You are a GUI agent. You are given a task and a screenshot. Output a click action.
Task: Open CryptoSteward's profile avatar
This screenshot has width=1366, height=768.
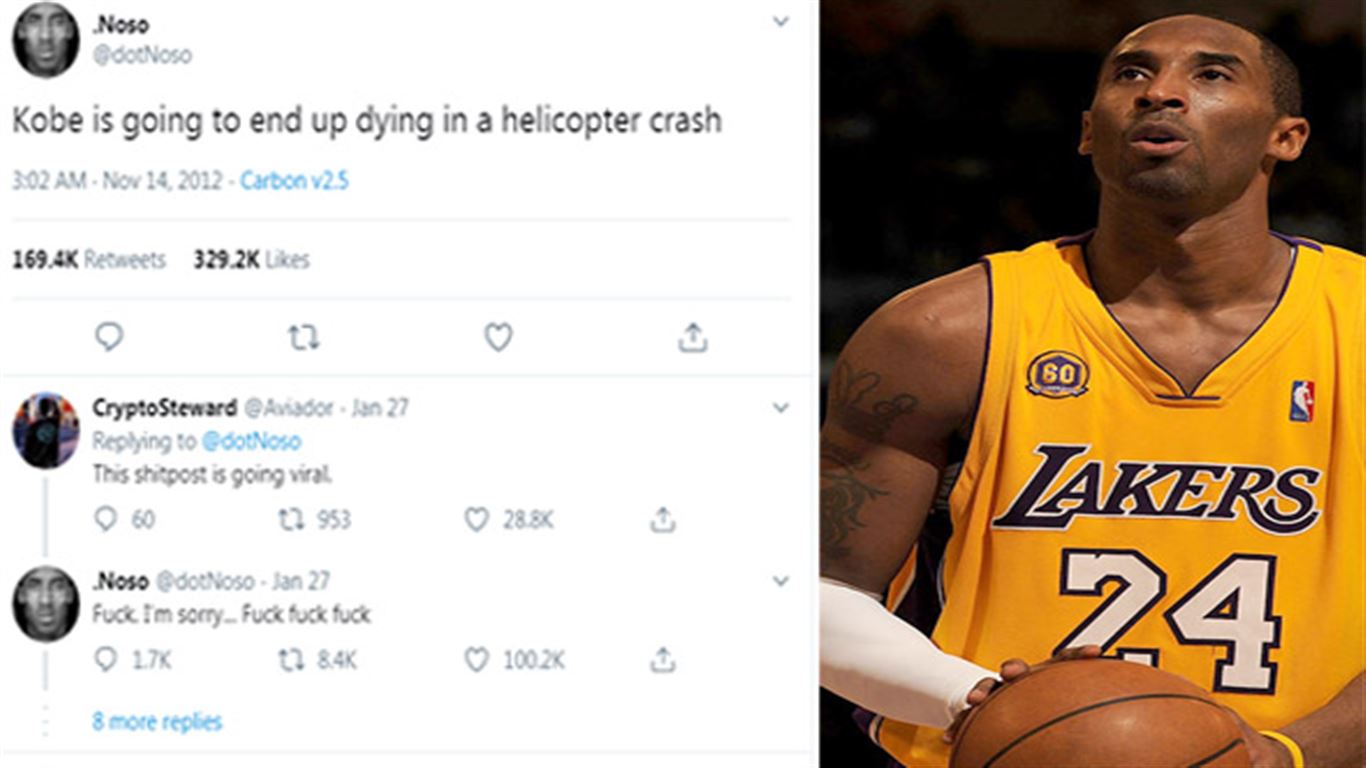point(45,431)
